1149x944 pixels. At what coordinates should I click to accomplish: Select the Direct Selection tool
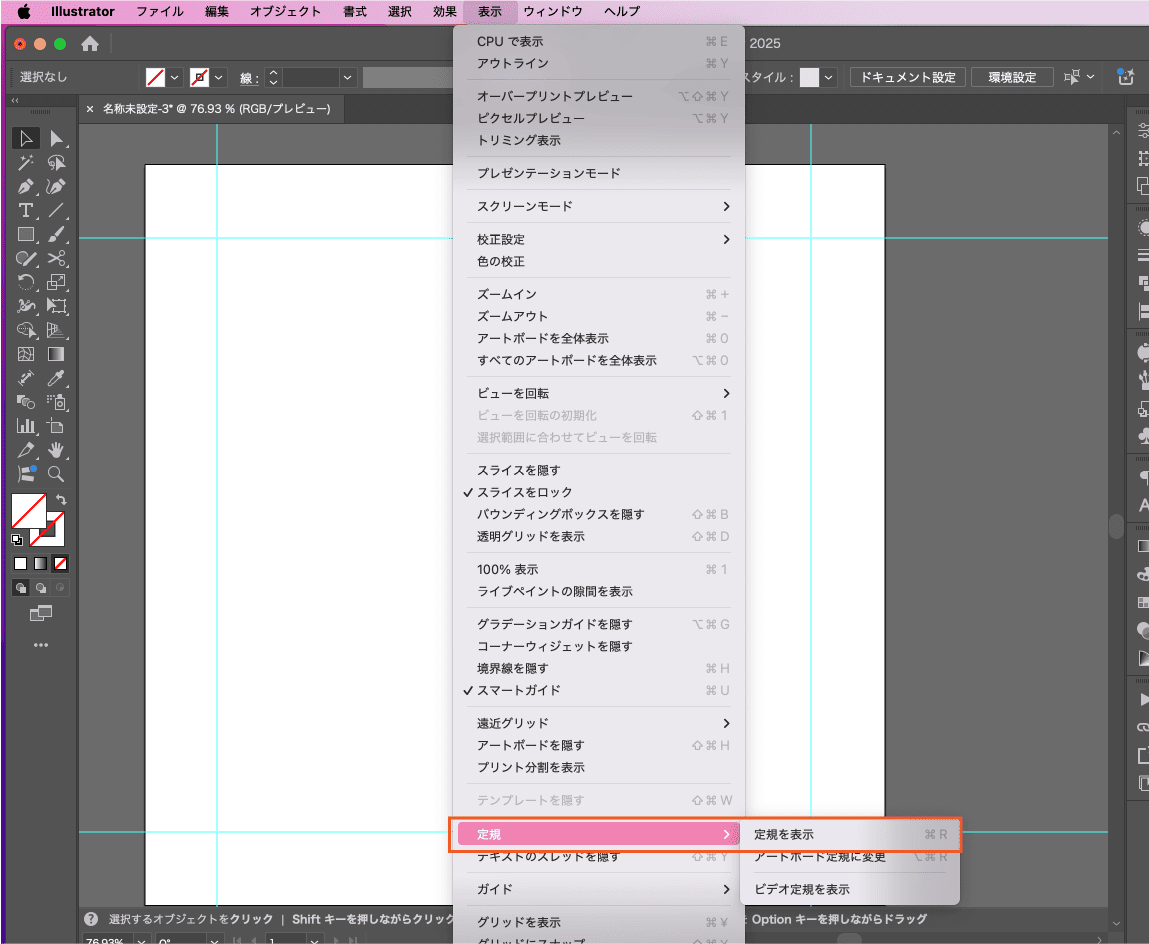[56, 139]
